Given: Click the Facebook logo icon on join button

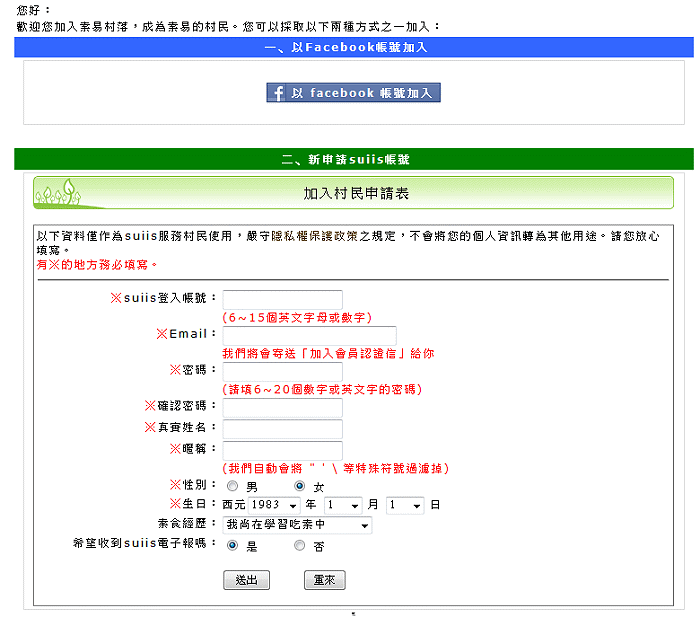Looking at the screenshot, I should tap(277, 93).
